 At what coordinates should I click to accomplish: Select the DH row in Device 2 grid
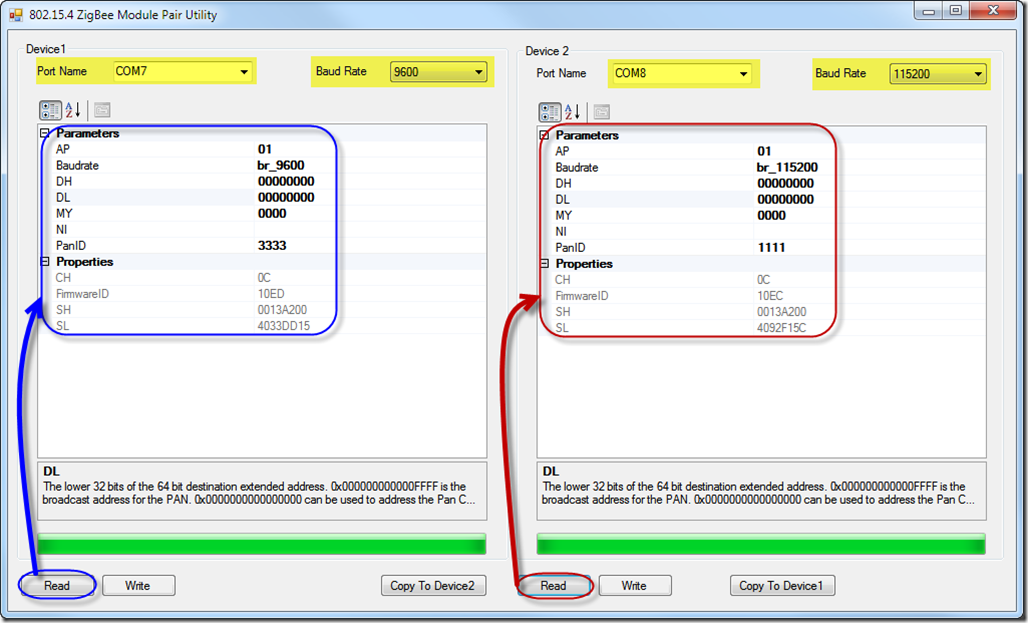point(761,184)
